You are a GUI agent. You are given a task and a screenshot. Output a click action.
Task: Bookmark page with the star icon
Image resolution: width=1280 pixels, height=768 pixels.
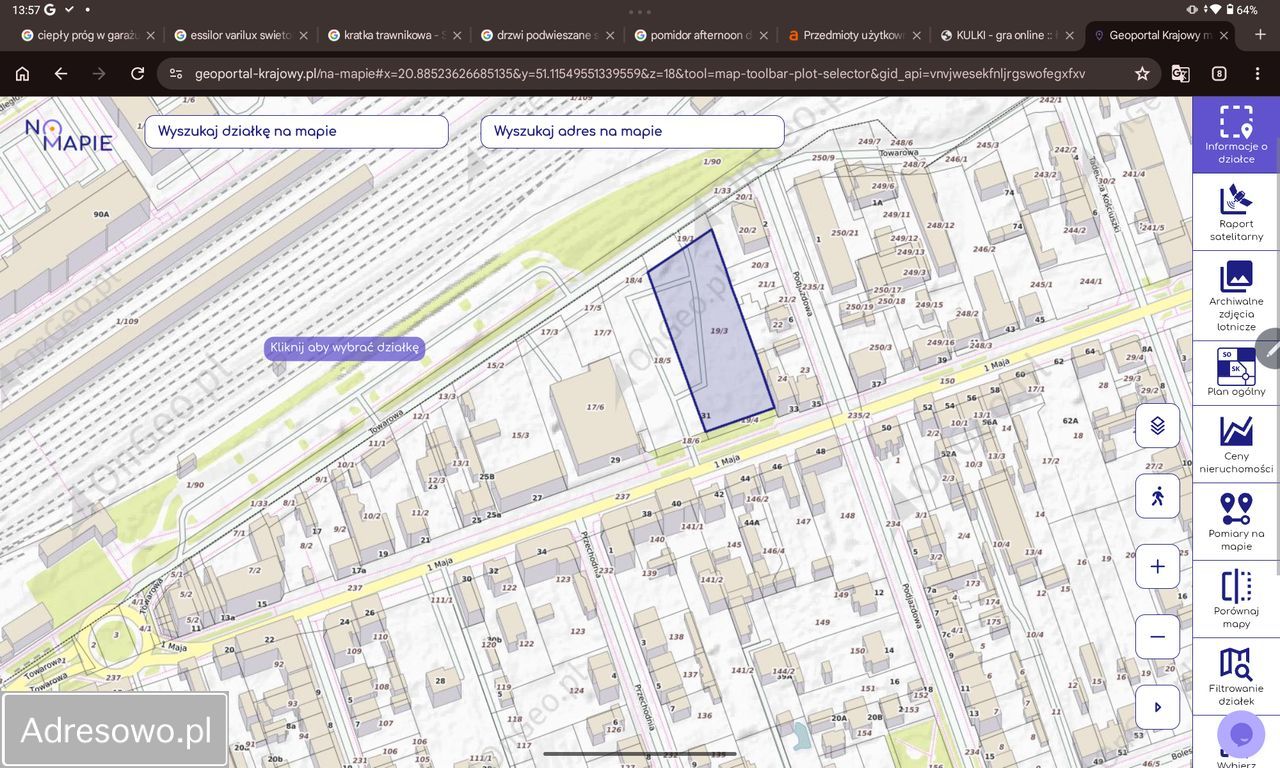click(1142, 74)
